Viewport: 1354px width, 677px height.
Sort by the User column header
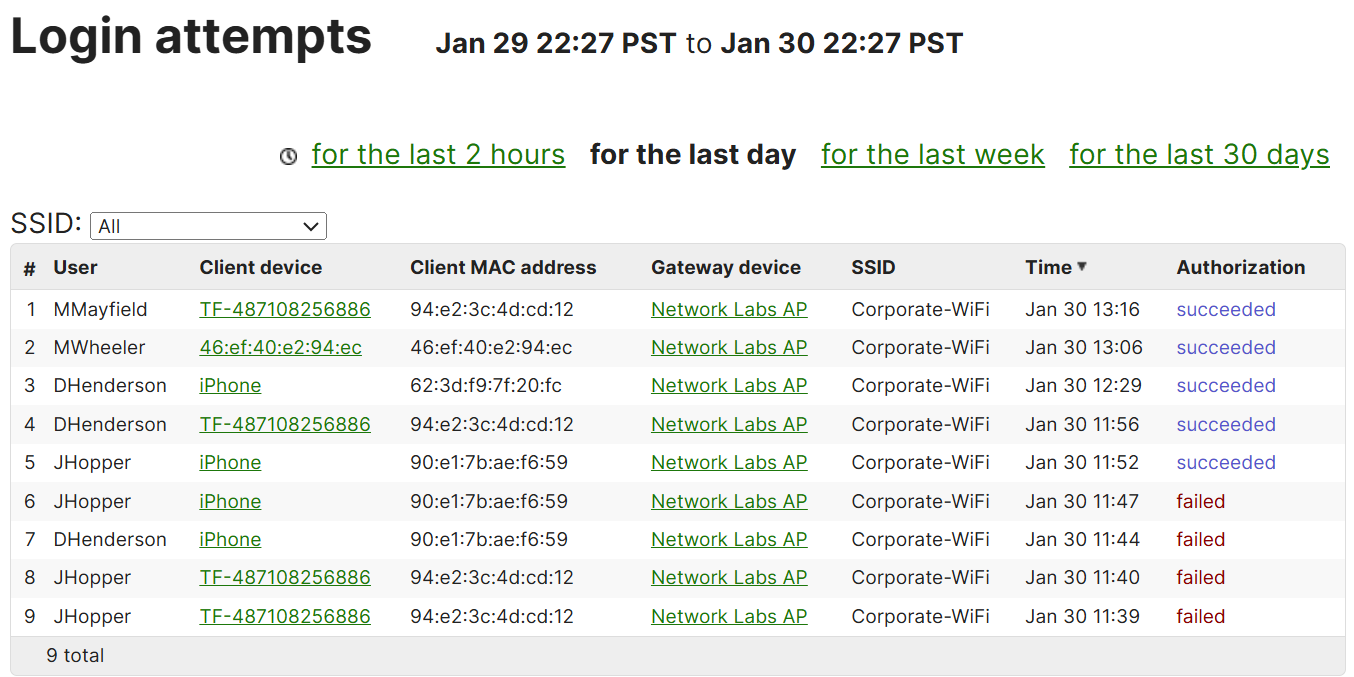coord(76,267)
